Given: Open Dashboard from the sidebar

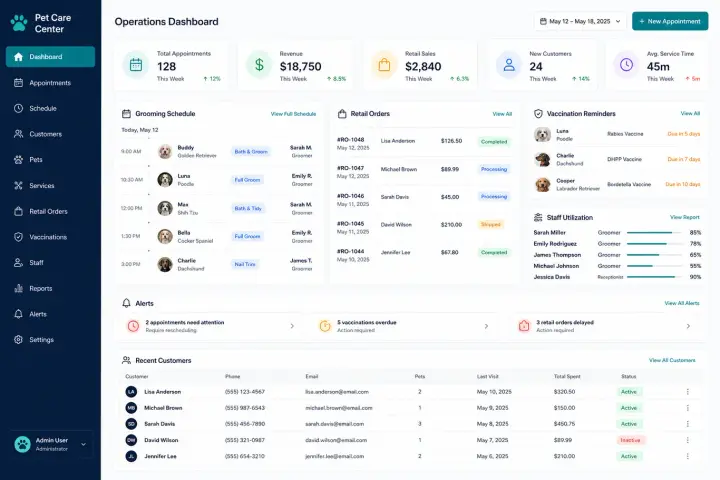Looking at the screenshot, I should coord(51,56).
